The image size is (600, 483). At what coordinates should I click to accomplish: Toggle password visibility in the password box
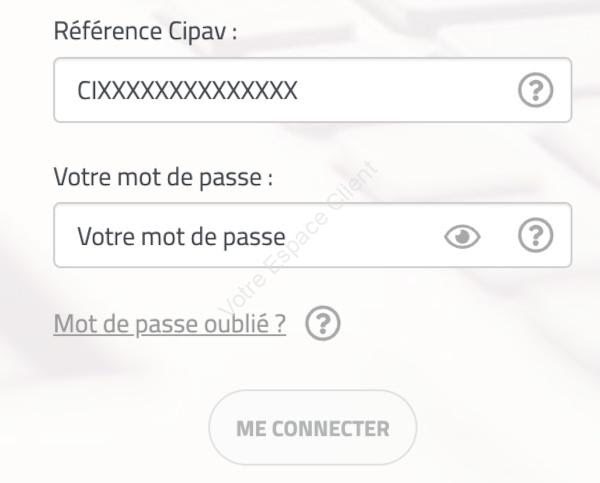coord(462,236)
